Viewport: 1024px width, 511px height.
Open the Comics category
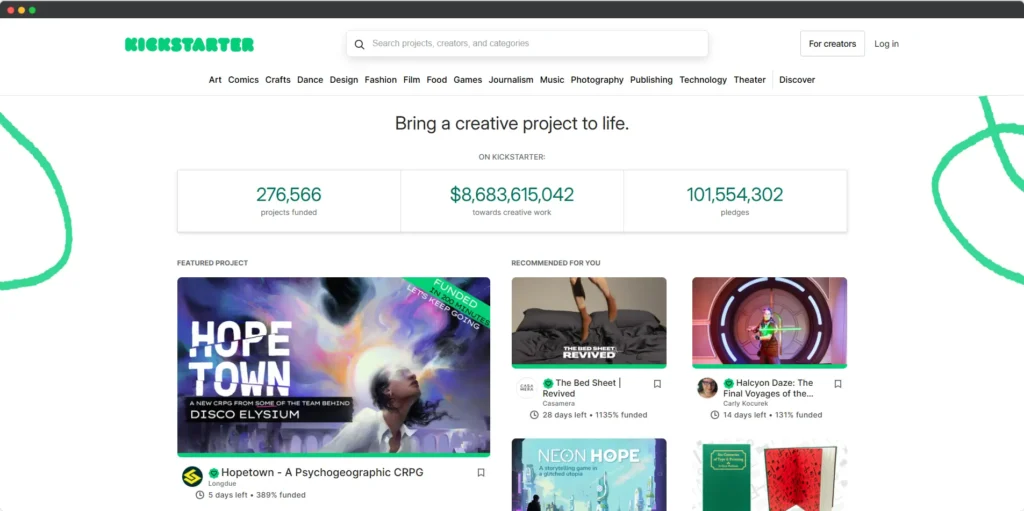pyautogui.click(x=243, y=80)
